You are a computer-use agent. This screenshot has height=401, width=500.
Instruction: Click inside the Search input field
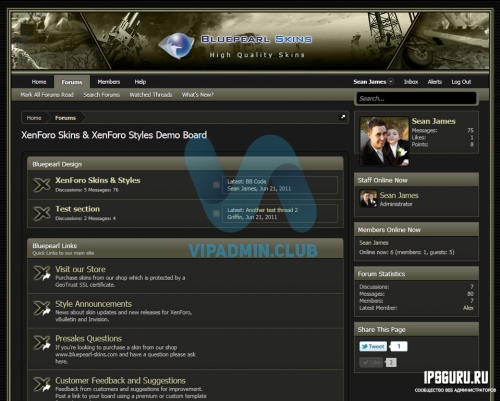coord(417,98)
